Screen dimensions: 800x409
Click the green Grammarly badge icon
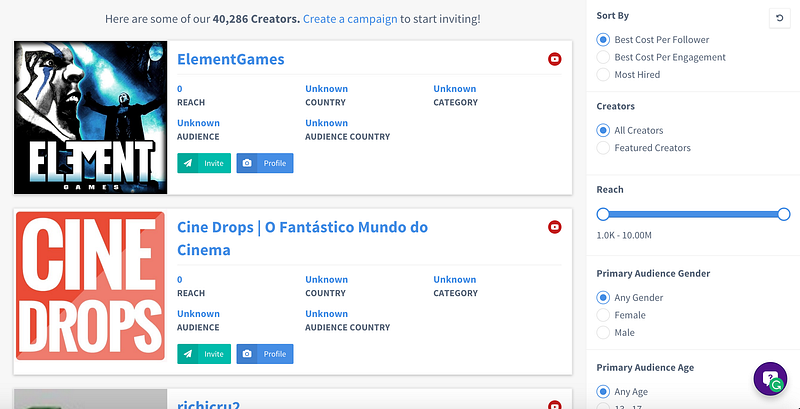(x=777, y=386)
